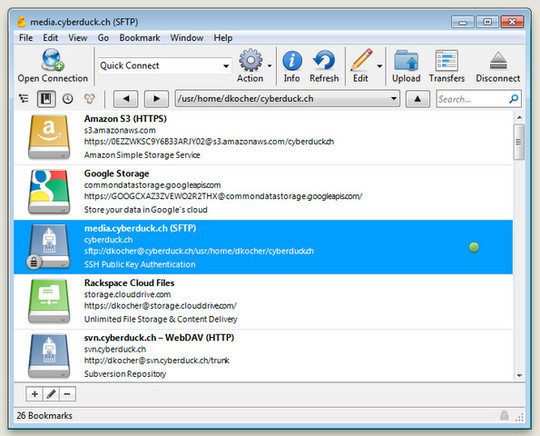Open the Transfers window icon
This screenshot has width=540, height=436.
447,61
